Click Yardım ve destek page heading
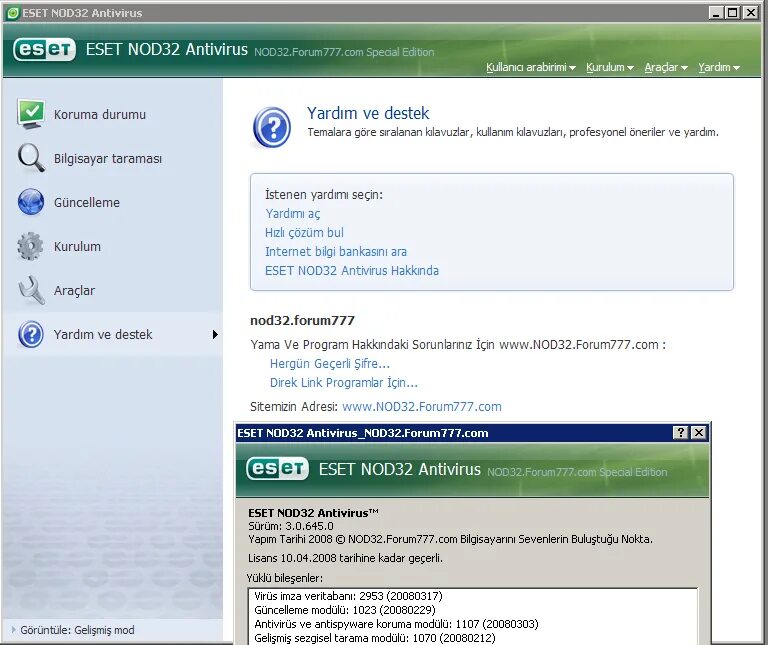 pyautogui.click(x=368, y=113)
